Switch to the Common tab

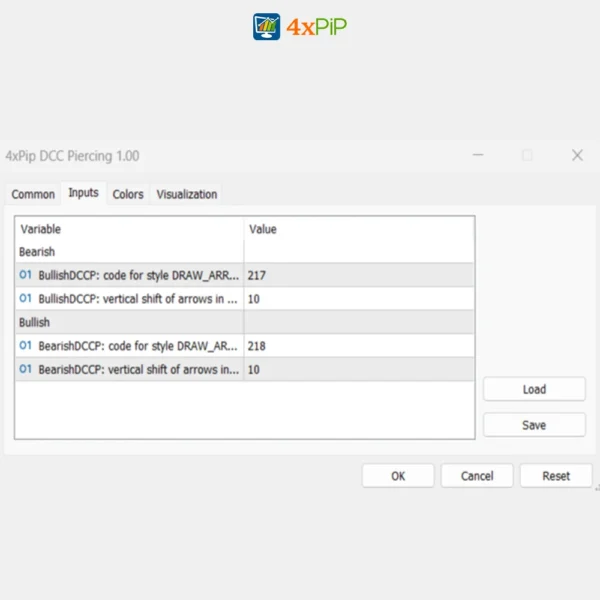click(x=33, y=194)
